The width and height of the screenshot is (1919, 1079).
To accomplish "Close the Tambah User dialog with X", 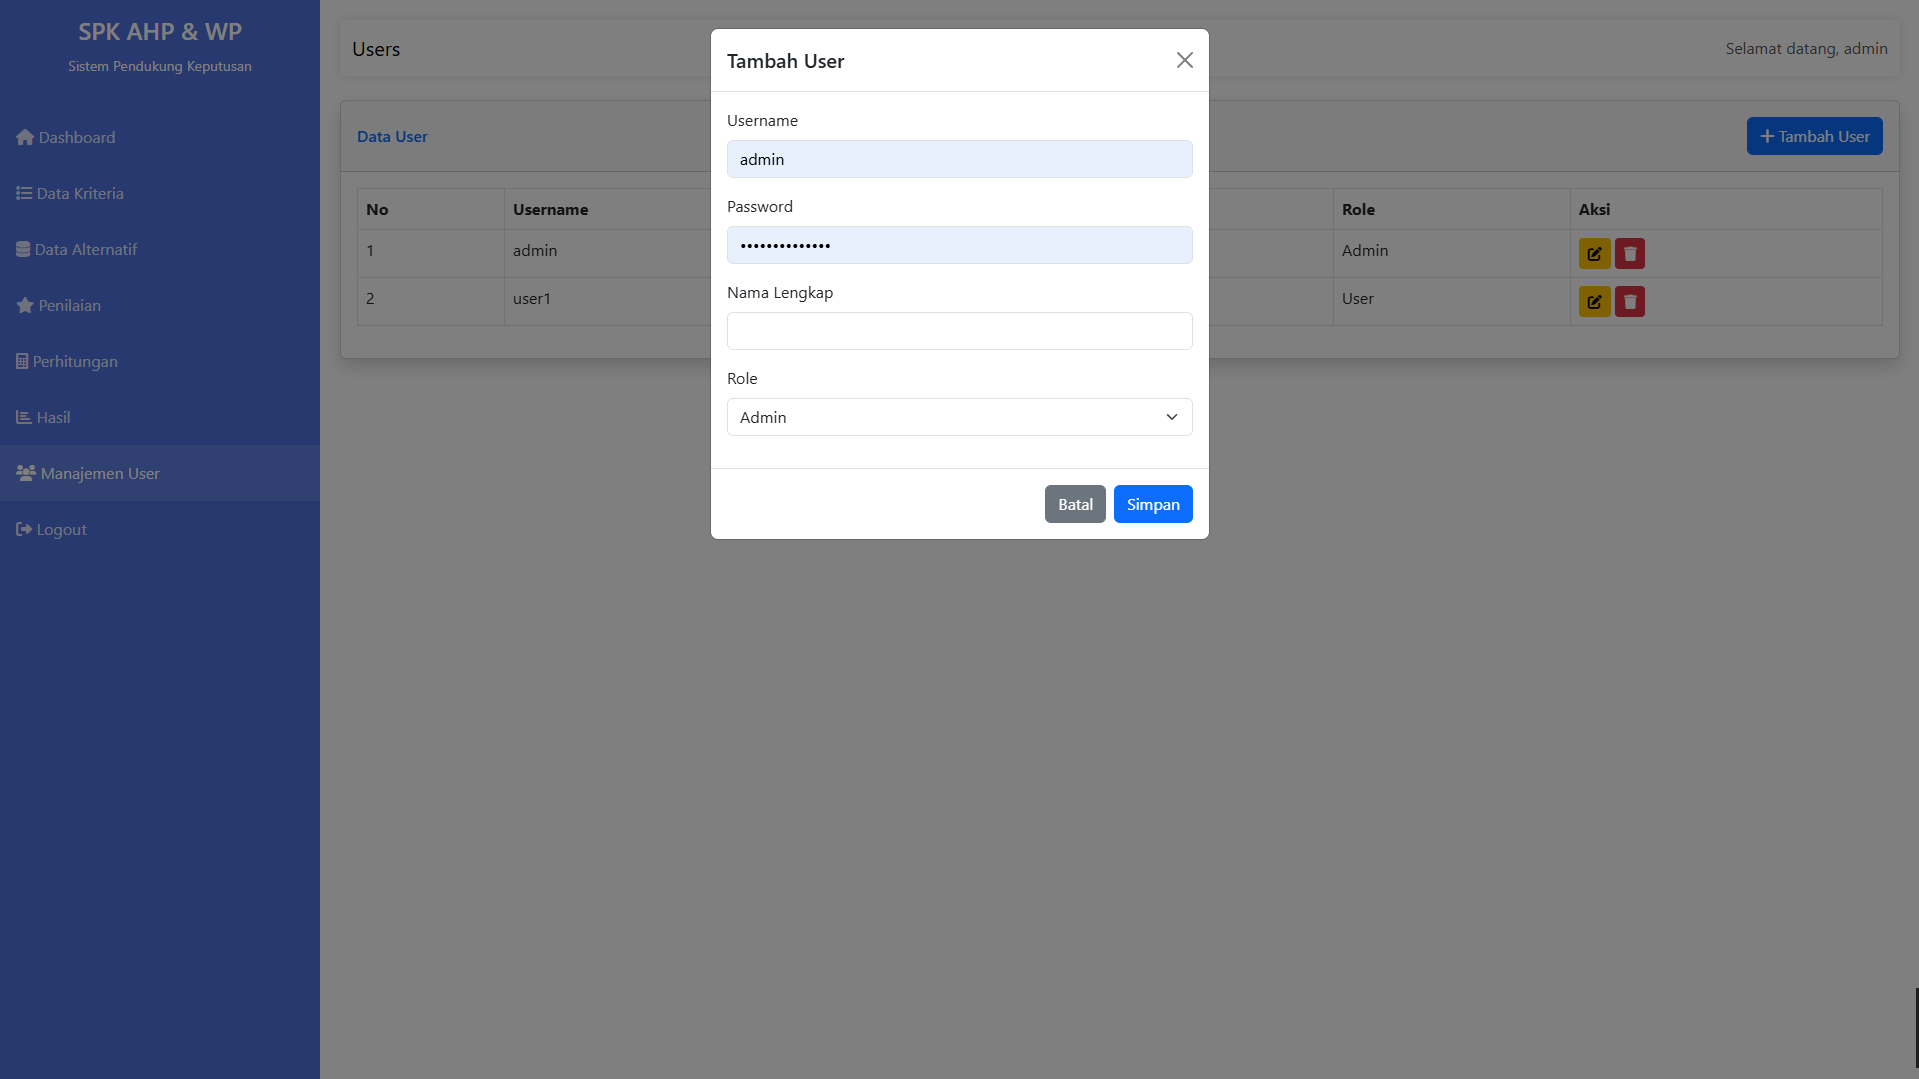I will click(1185, 60).
